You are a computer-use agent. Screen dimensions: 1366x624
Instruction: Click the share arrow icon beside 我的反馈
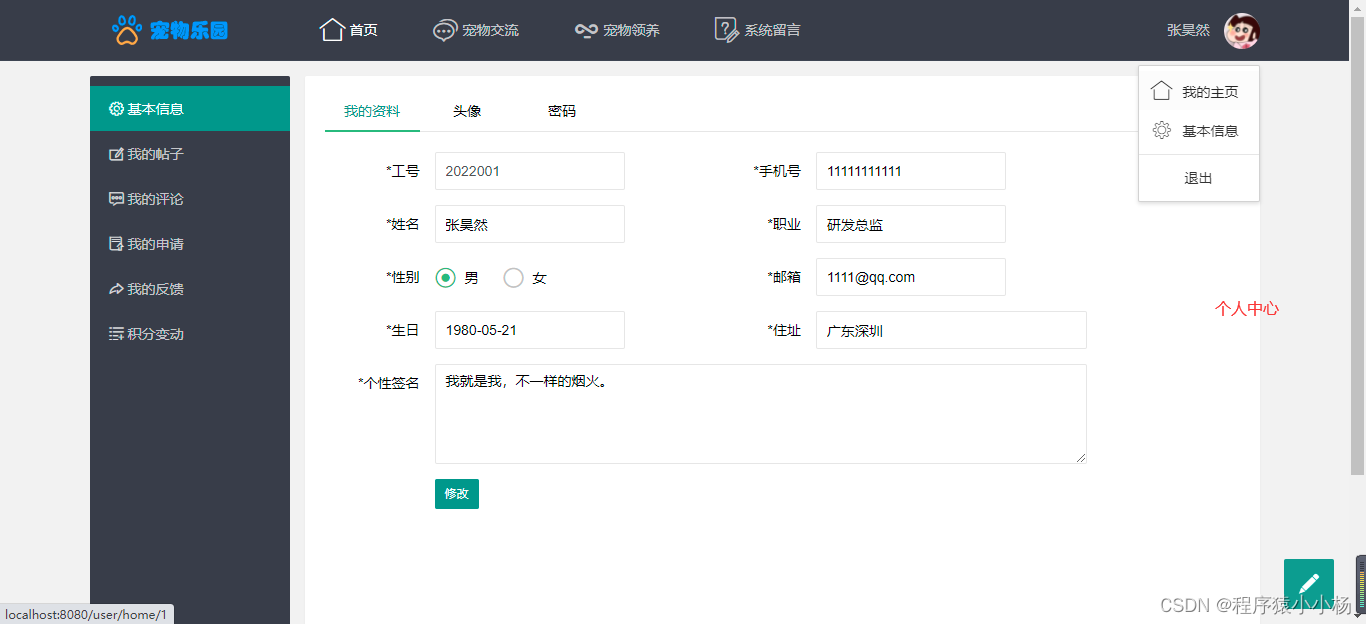(x=116, y=289)
